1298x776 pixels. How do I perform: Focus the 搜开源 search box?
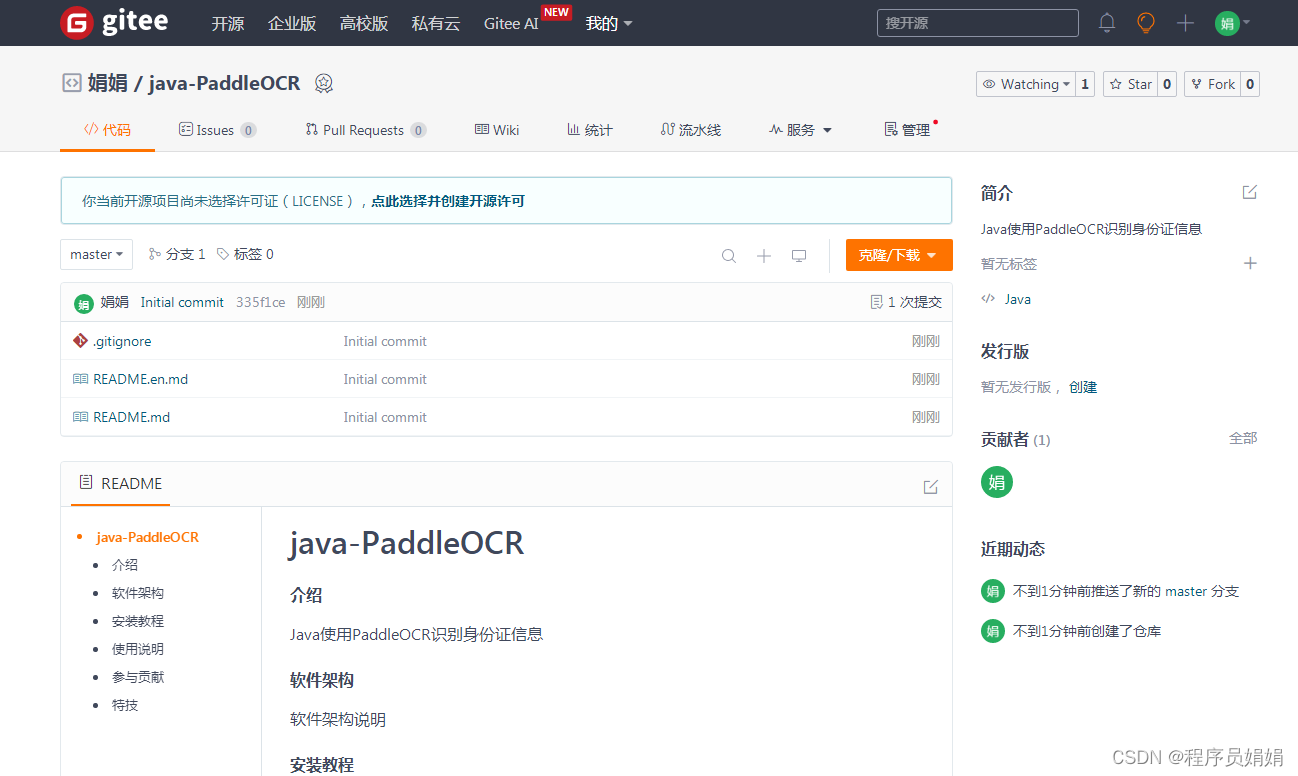978,23
